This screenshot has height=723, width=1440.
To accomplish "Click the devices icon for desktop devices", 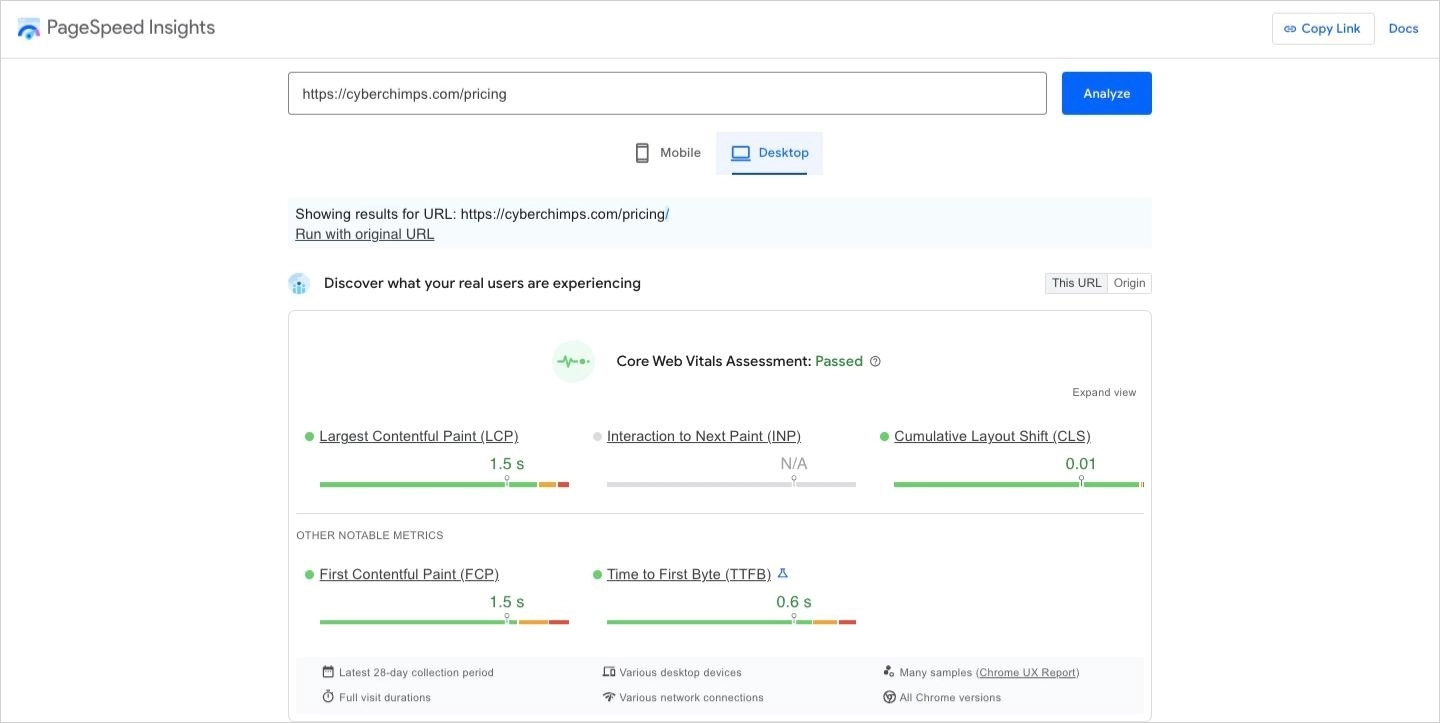I will (608, 672).
